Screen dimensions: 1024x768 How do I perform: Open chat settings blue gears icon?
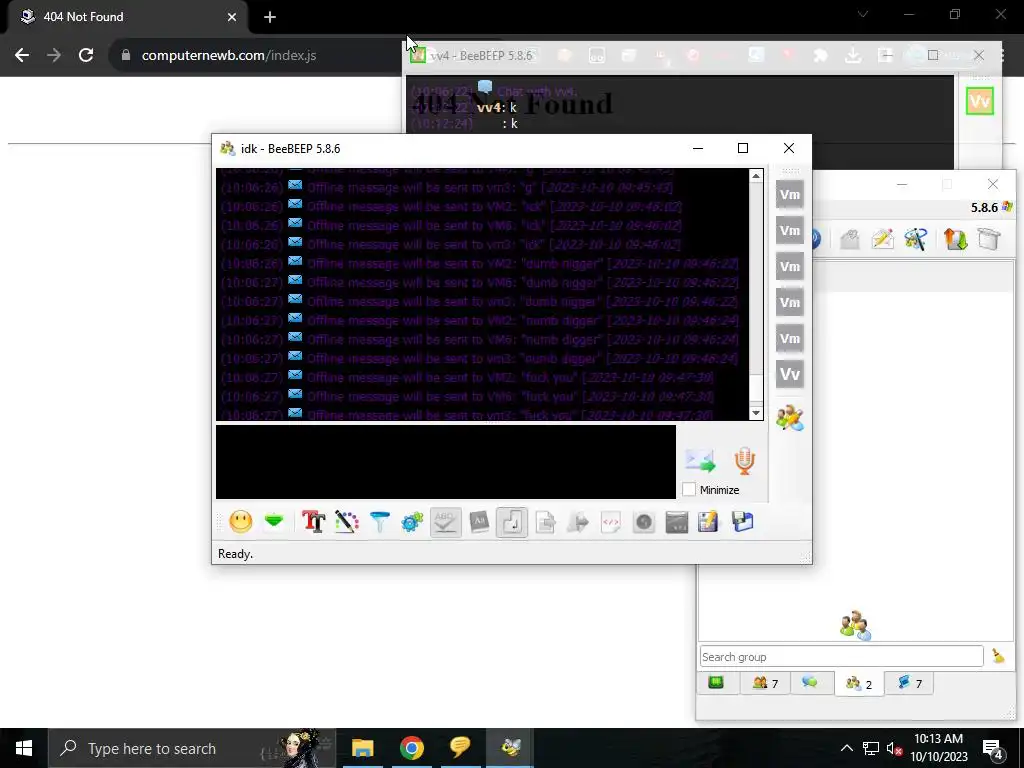click(x=412, y=522)
